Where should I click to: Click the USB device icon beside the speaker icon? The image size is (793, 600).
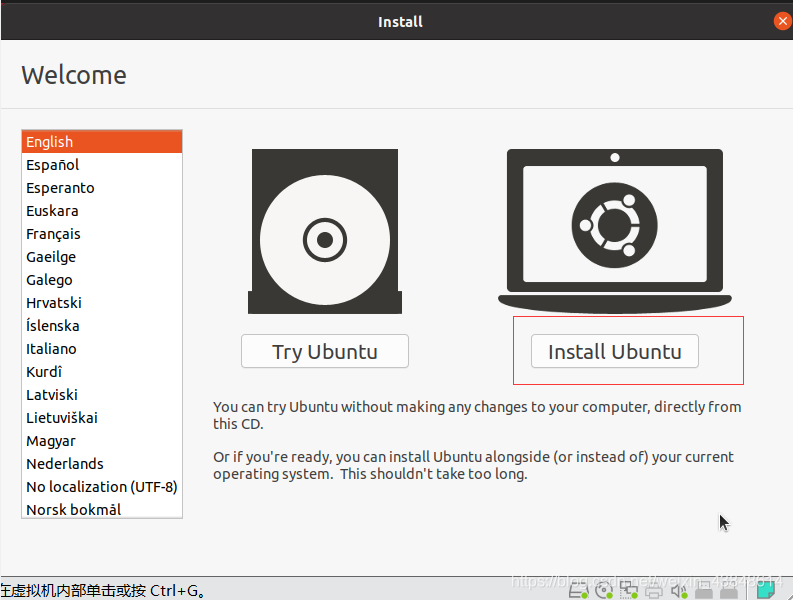pyautogui.click(x=704, y=590)
